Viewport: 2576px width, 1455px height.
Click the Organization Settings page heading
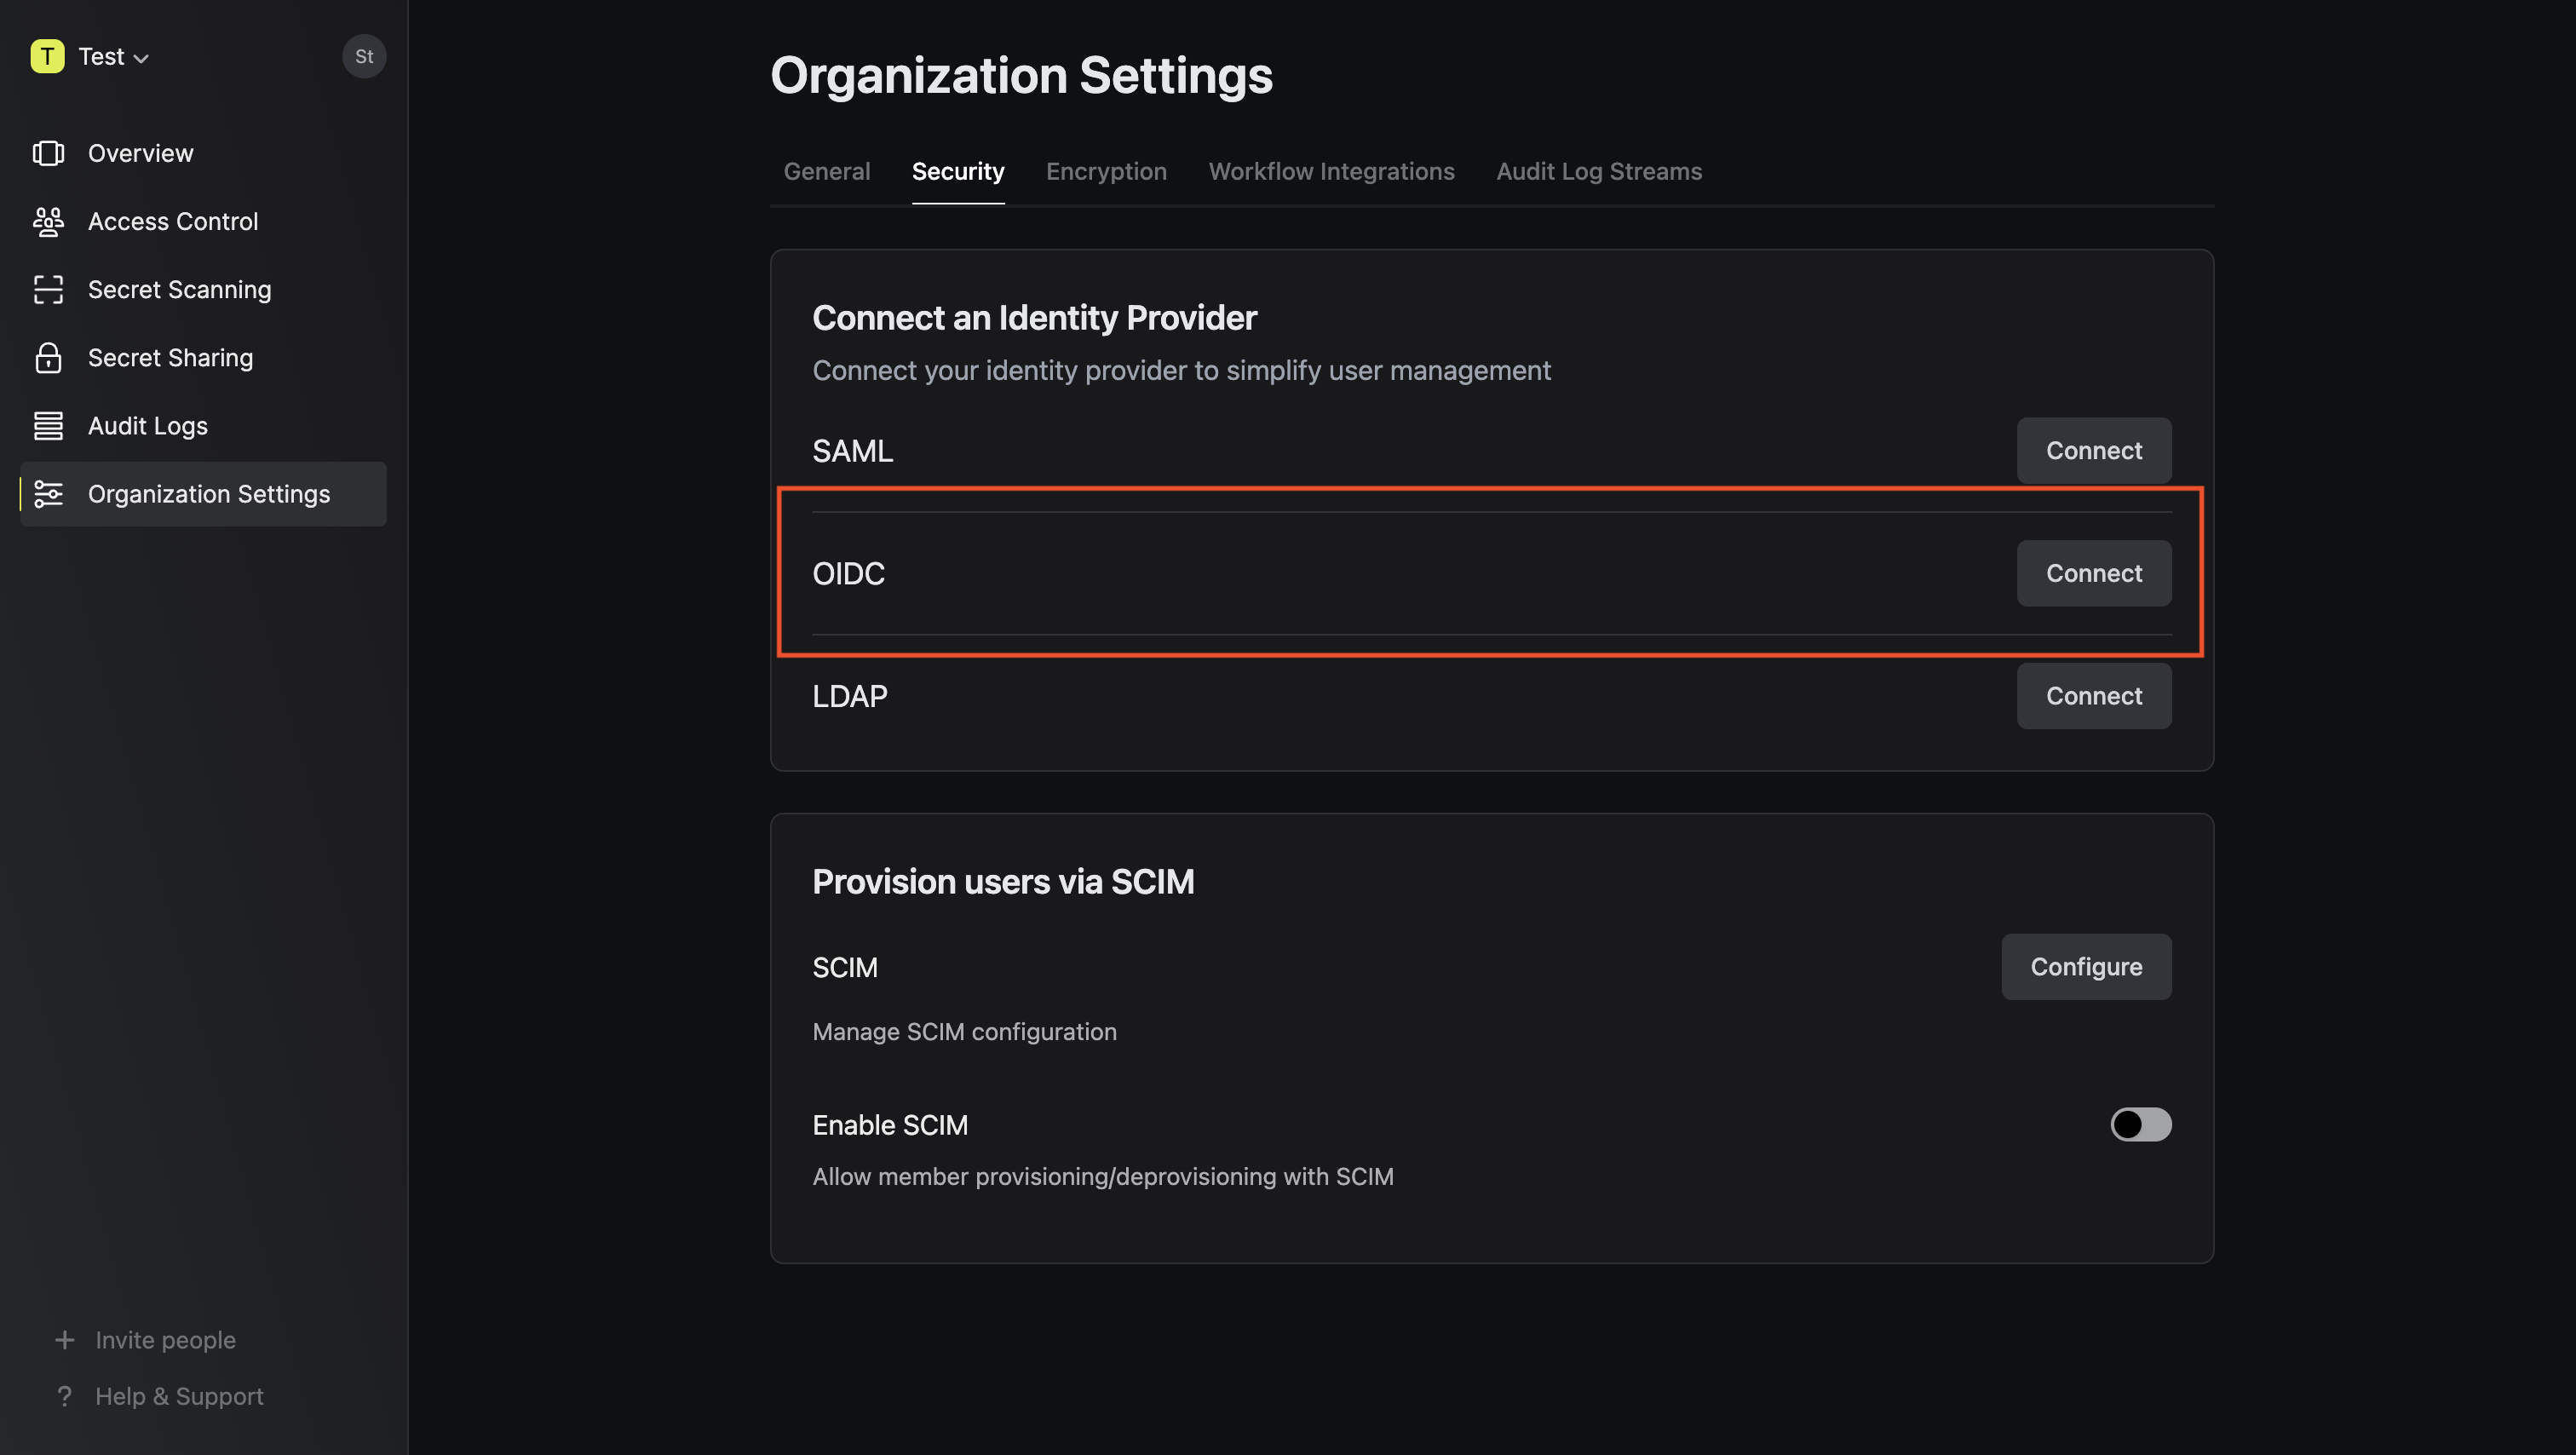pos(1021,75)
